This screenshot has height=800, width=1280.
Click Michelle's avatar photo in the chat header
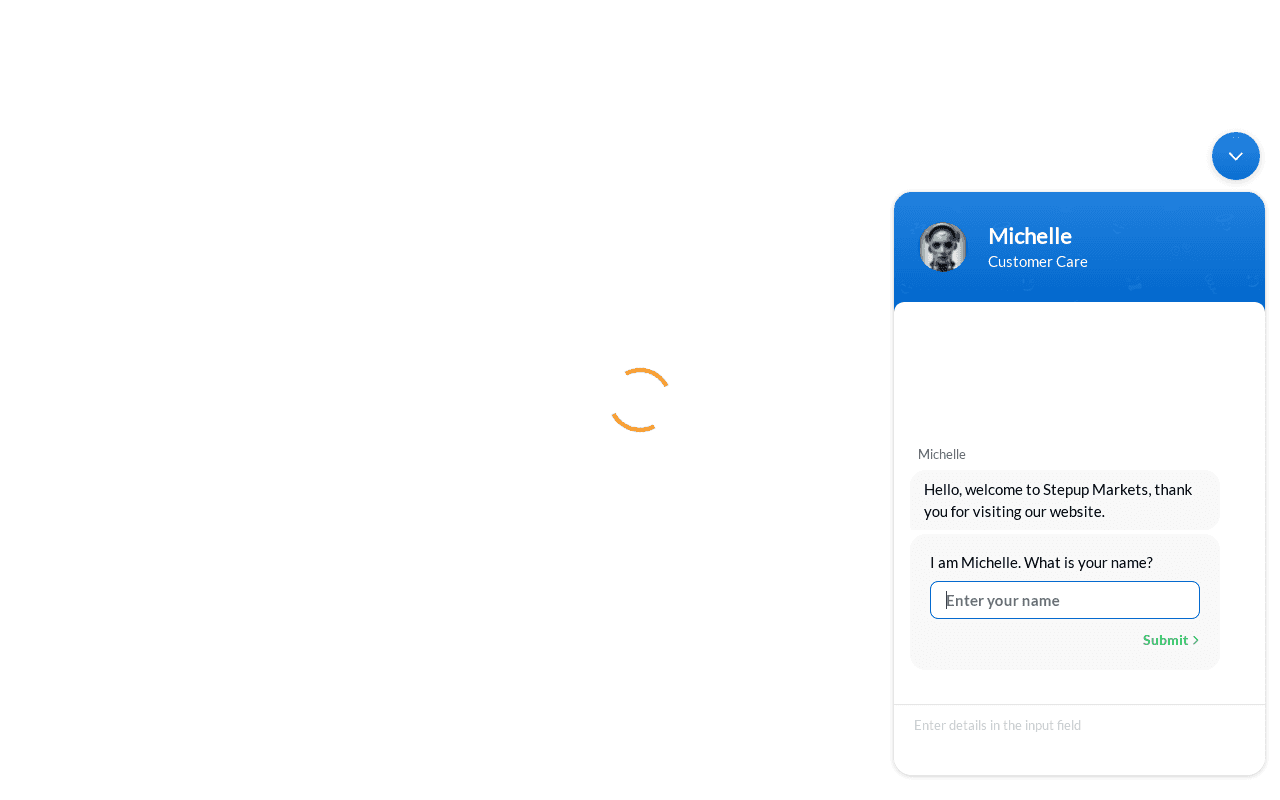pos(943,247)
